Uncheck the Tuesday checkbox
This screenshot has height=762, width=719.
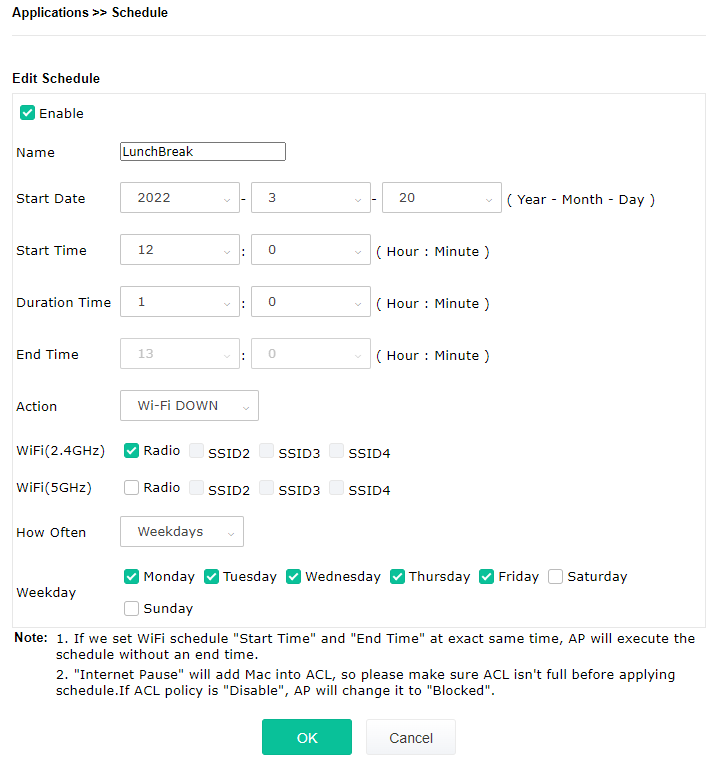pos(211,576)
